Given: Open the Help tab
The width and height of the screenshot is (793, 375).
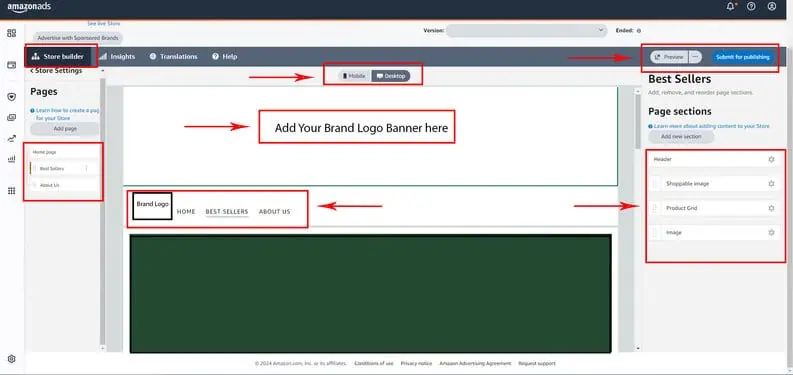Looking at the screenshot, I should 225,57.
